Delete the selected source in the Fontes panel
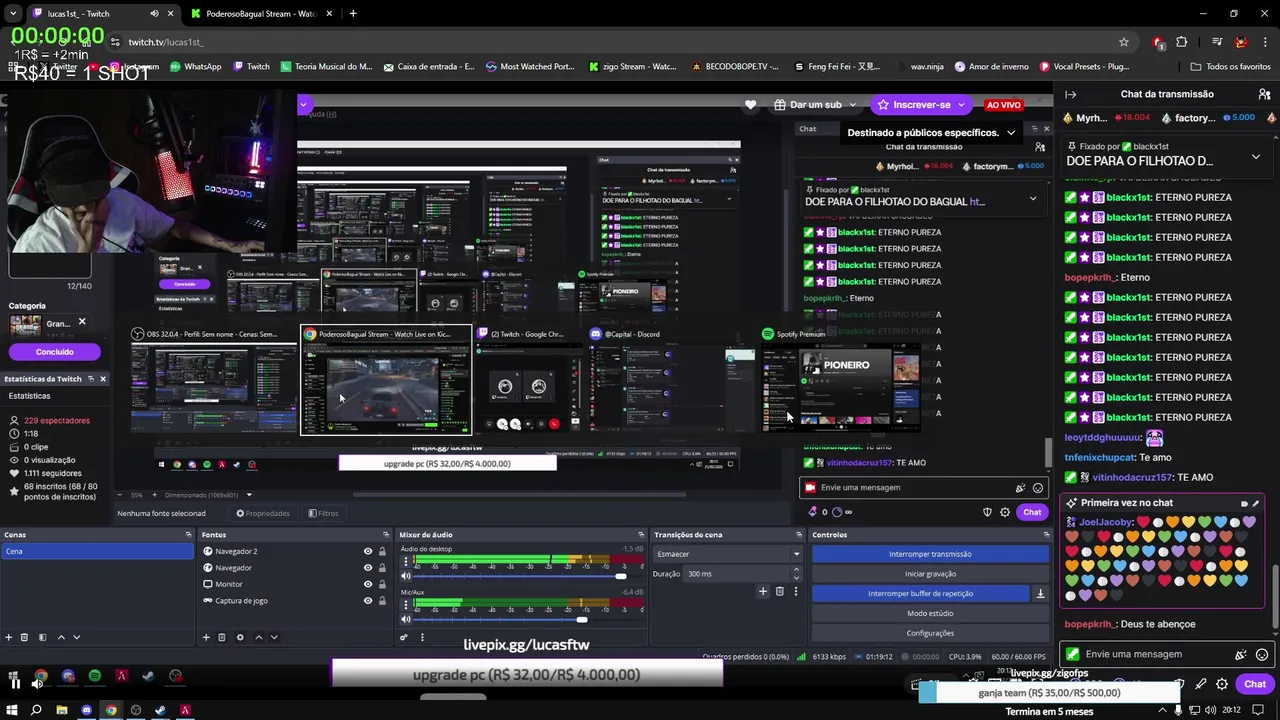The width and height of the screenshot is (1280, 720). [x=222, y=637]
